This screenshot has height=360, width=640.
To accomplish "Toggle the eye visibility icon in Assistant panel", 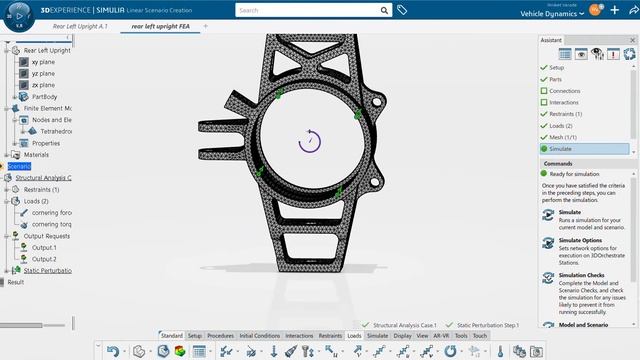I will [581, 54].
